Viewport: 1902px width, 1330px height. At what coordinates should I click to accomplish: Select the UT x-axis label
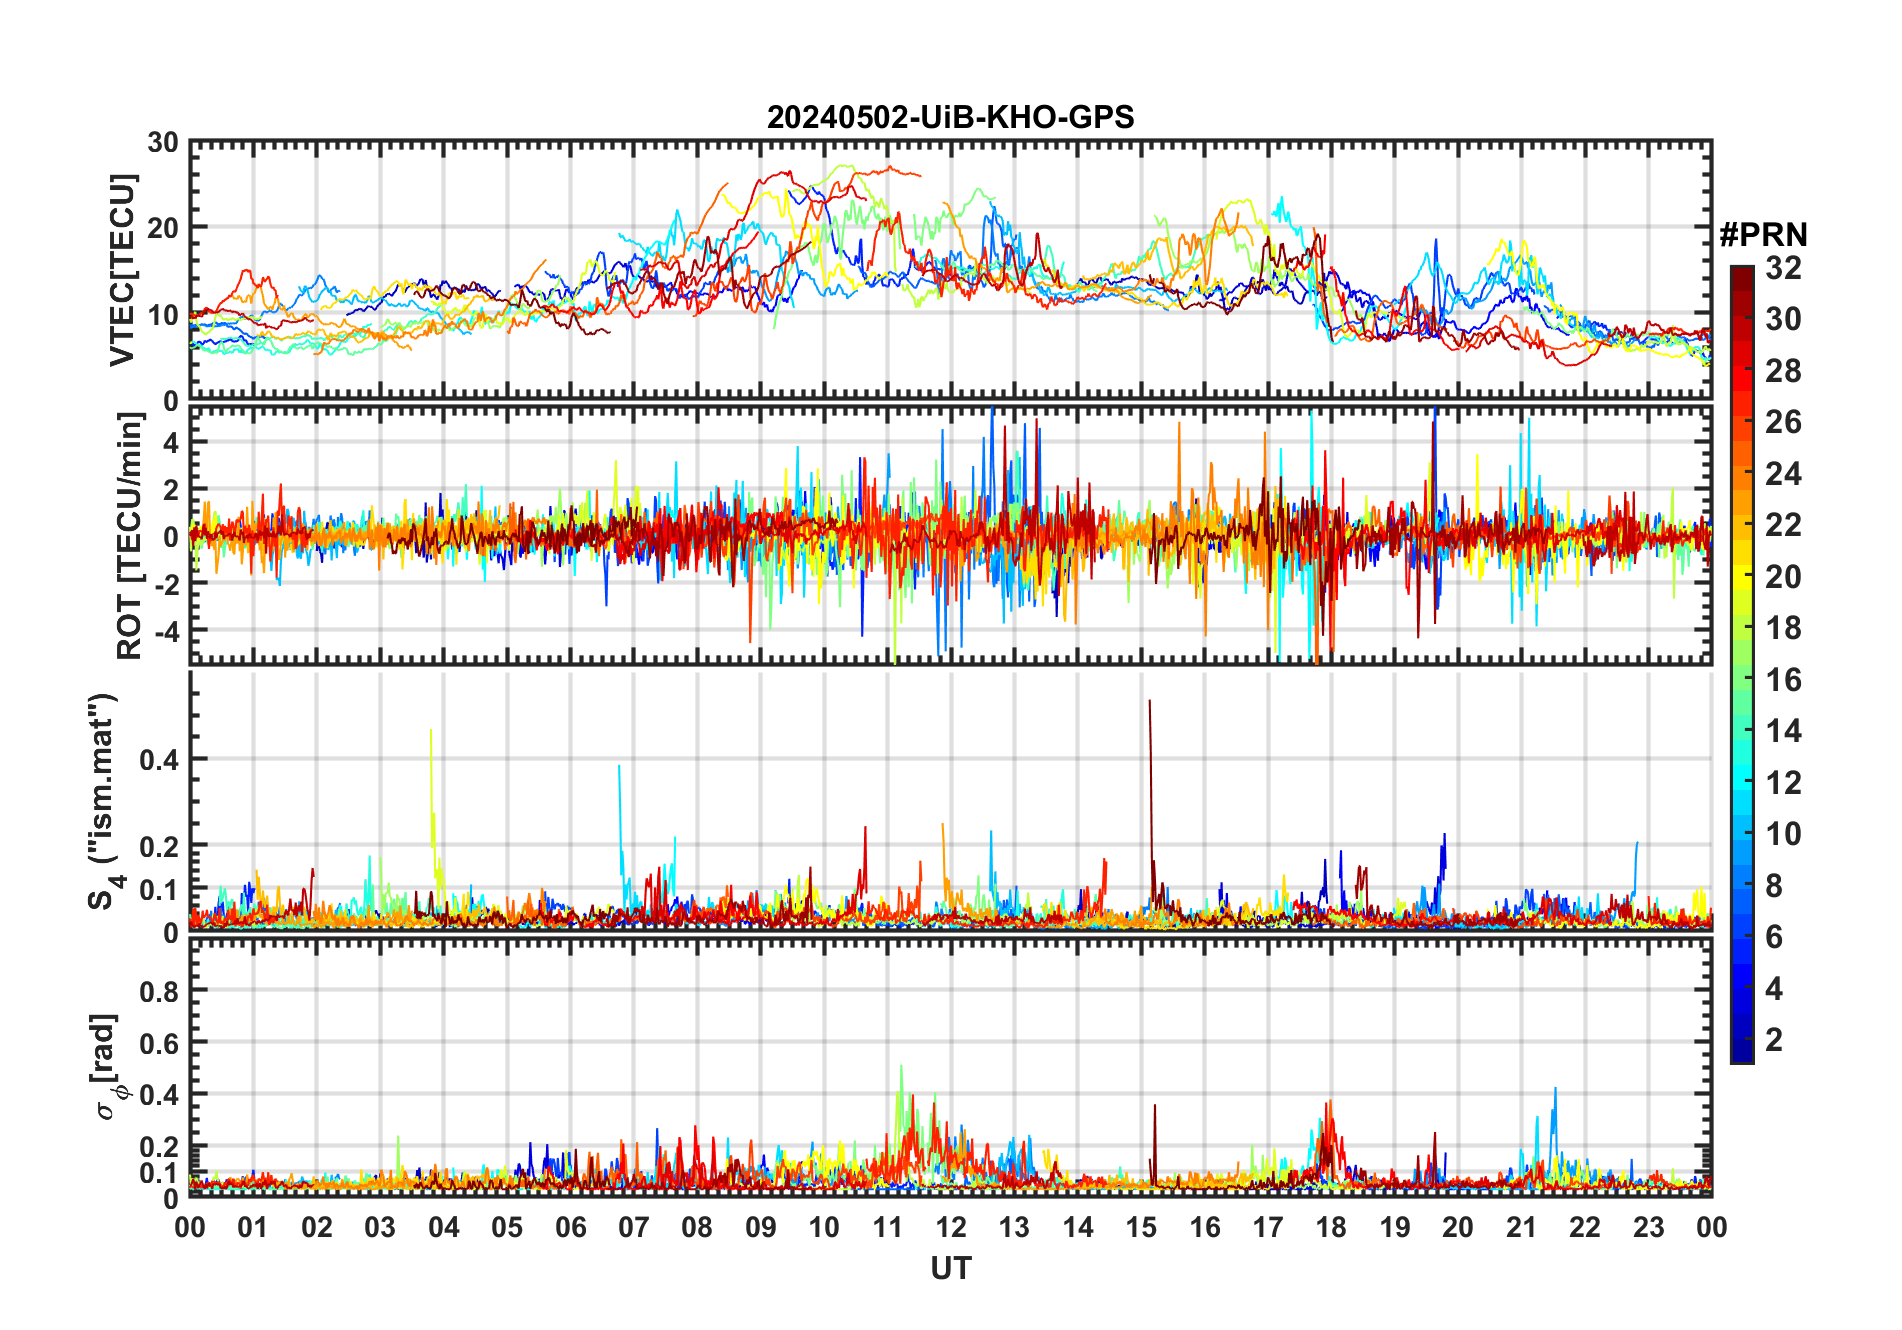(x=950, y=1269)
